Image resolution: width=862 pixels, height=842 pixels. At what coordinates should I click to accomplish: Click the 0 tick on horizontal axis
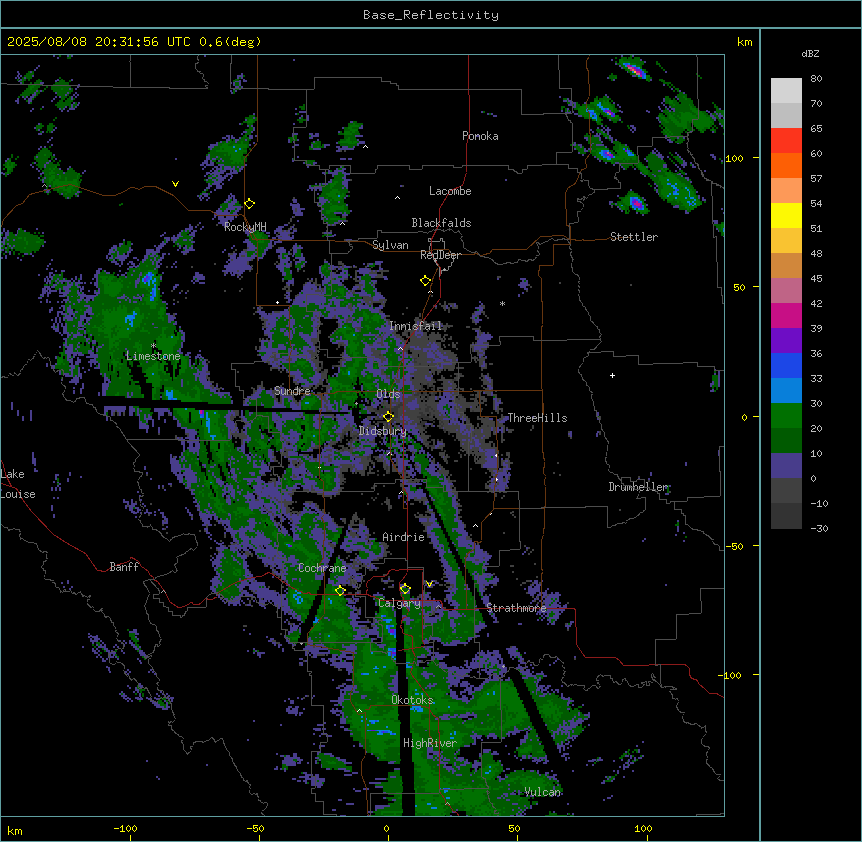(386, 828)
